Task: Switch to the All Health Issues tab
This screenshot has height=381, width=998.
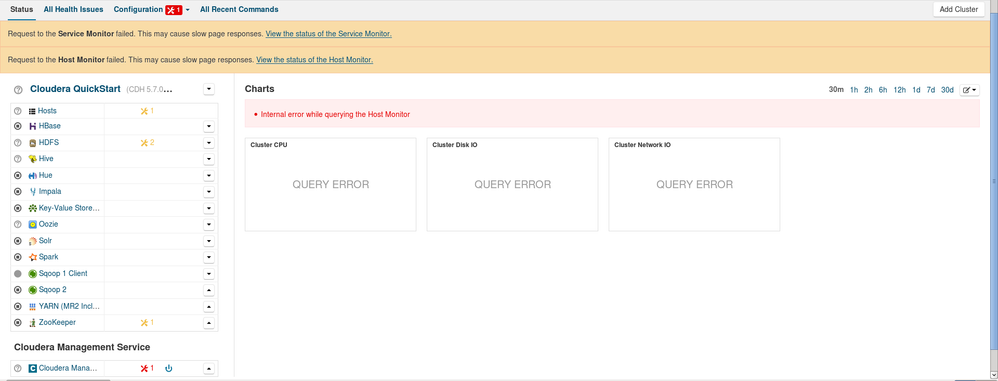Action: coord(73,10)
